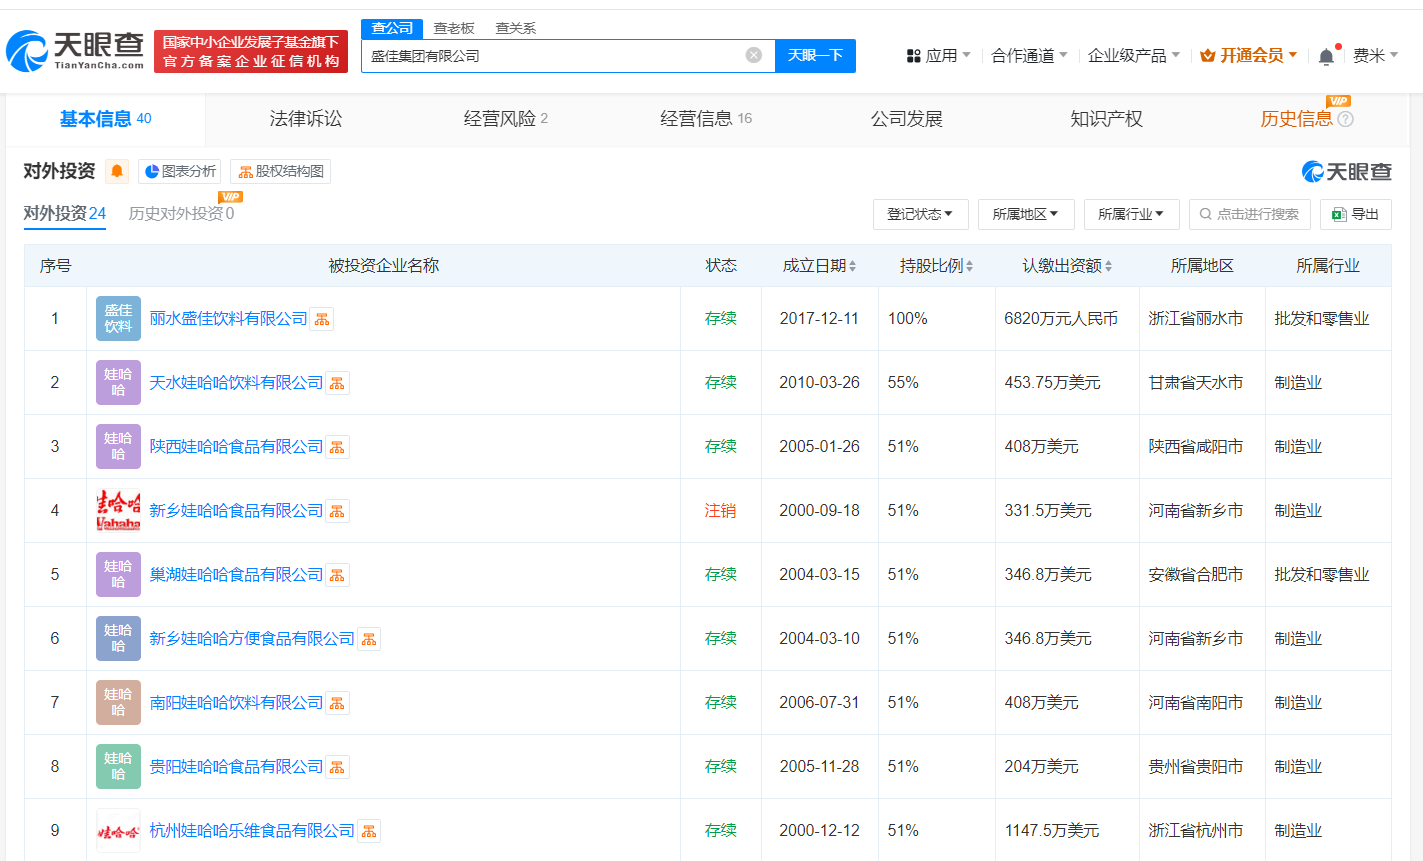Open the 应用 dropdown menu
This screenshot has height=861, width=1423.
[938, 56]
